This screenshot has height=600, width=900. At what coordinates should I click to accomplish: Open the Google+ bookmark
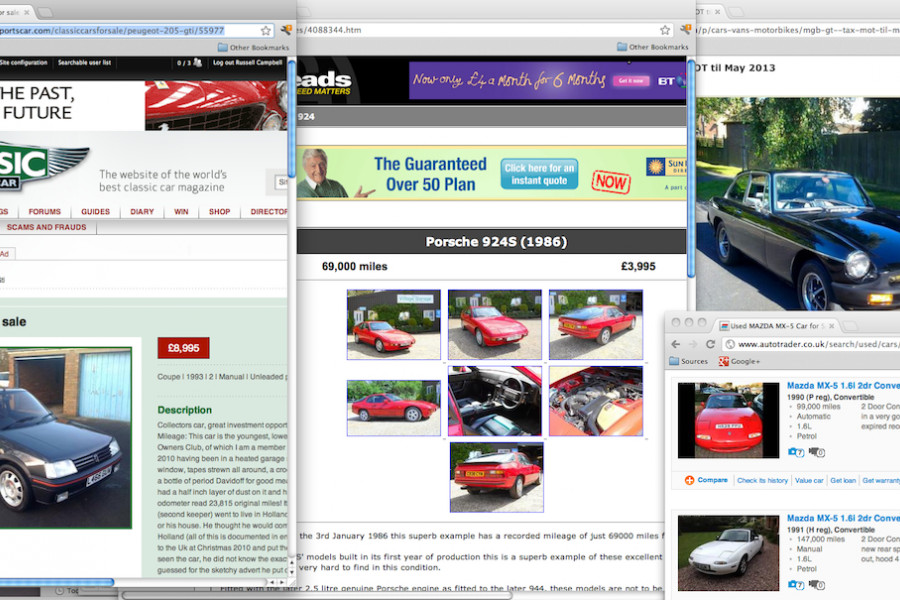[x=738, y=361]
